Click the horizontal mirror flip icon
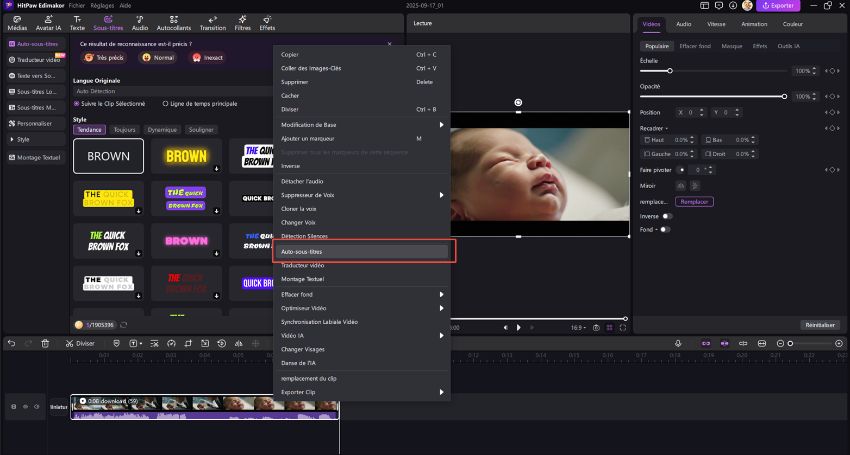The image size is (850, 455). (682, 186)
